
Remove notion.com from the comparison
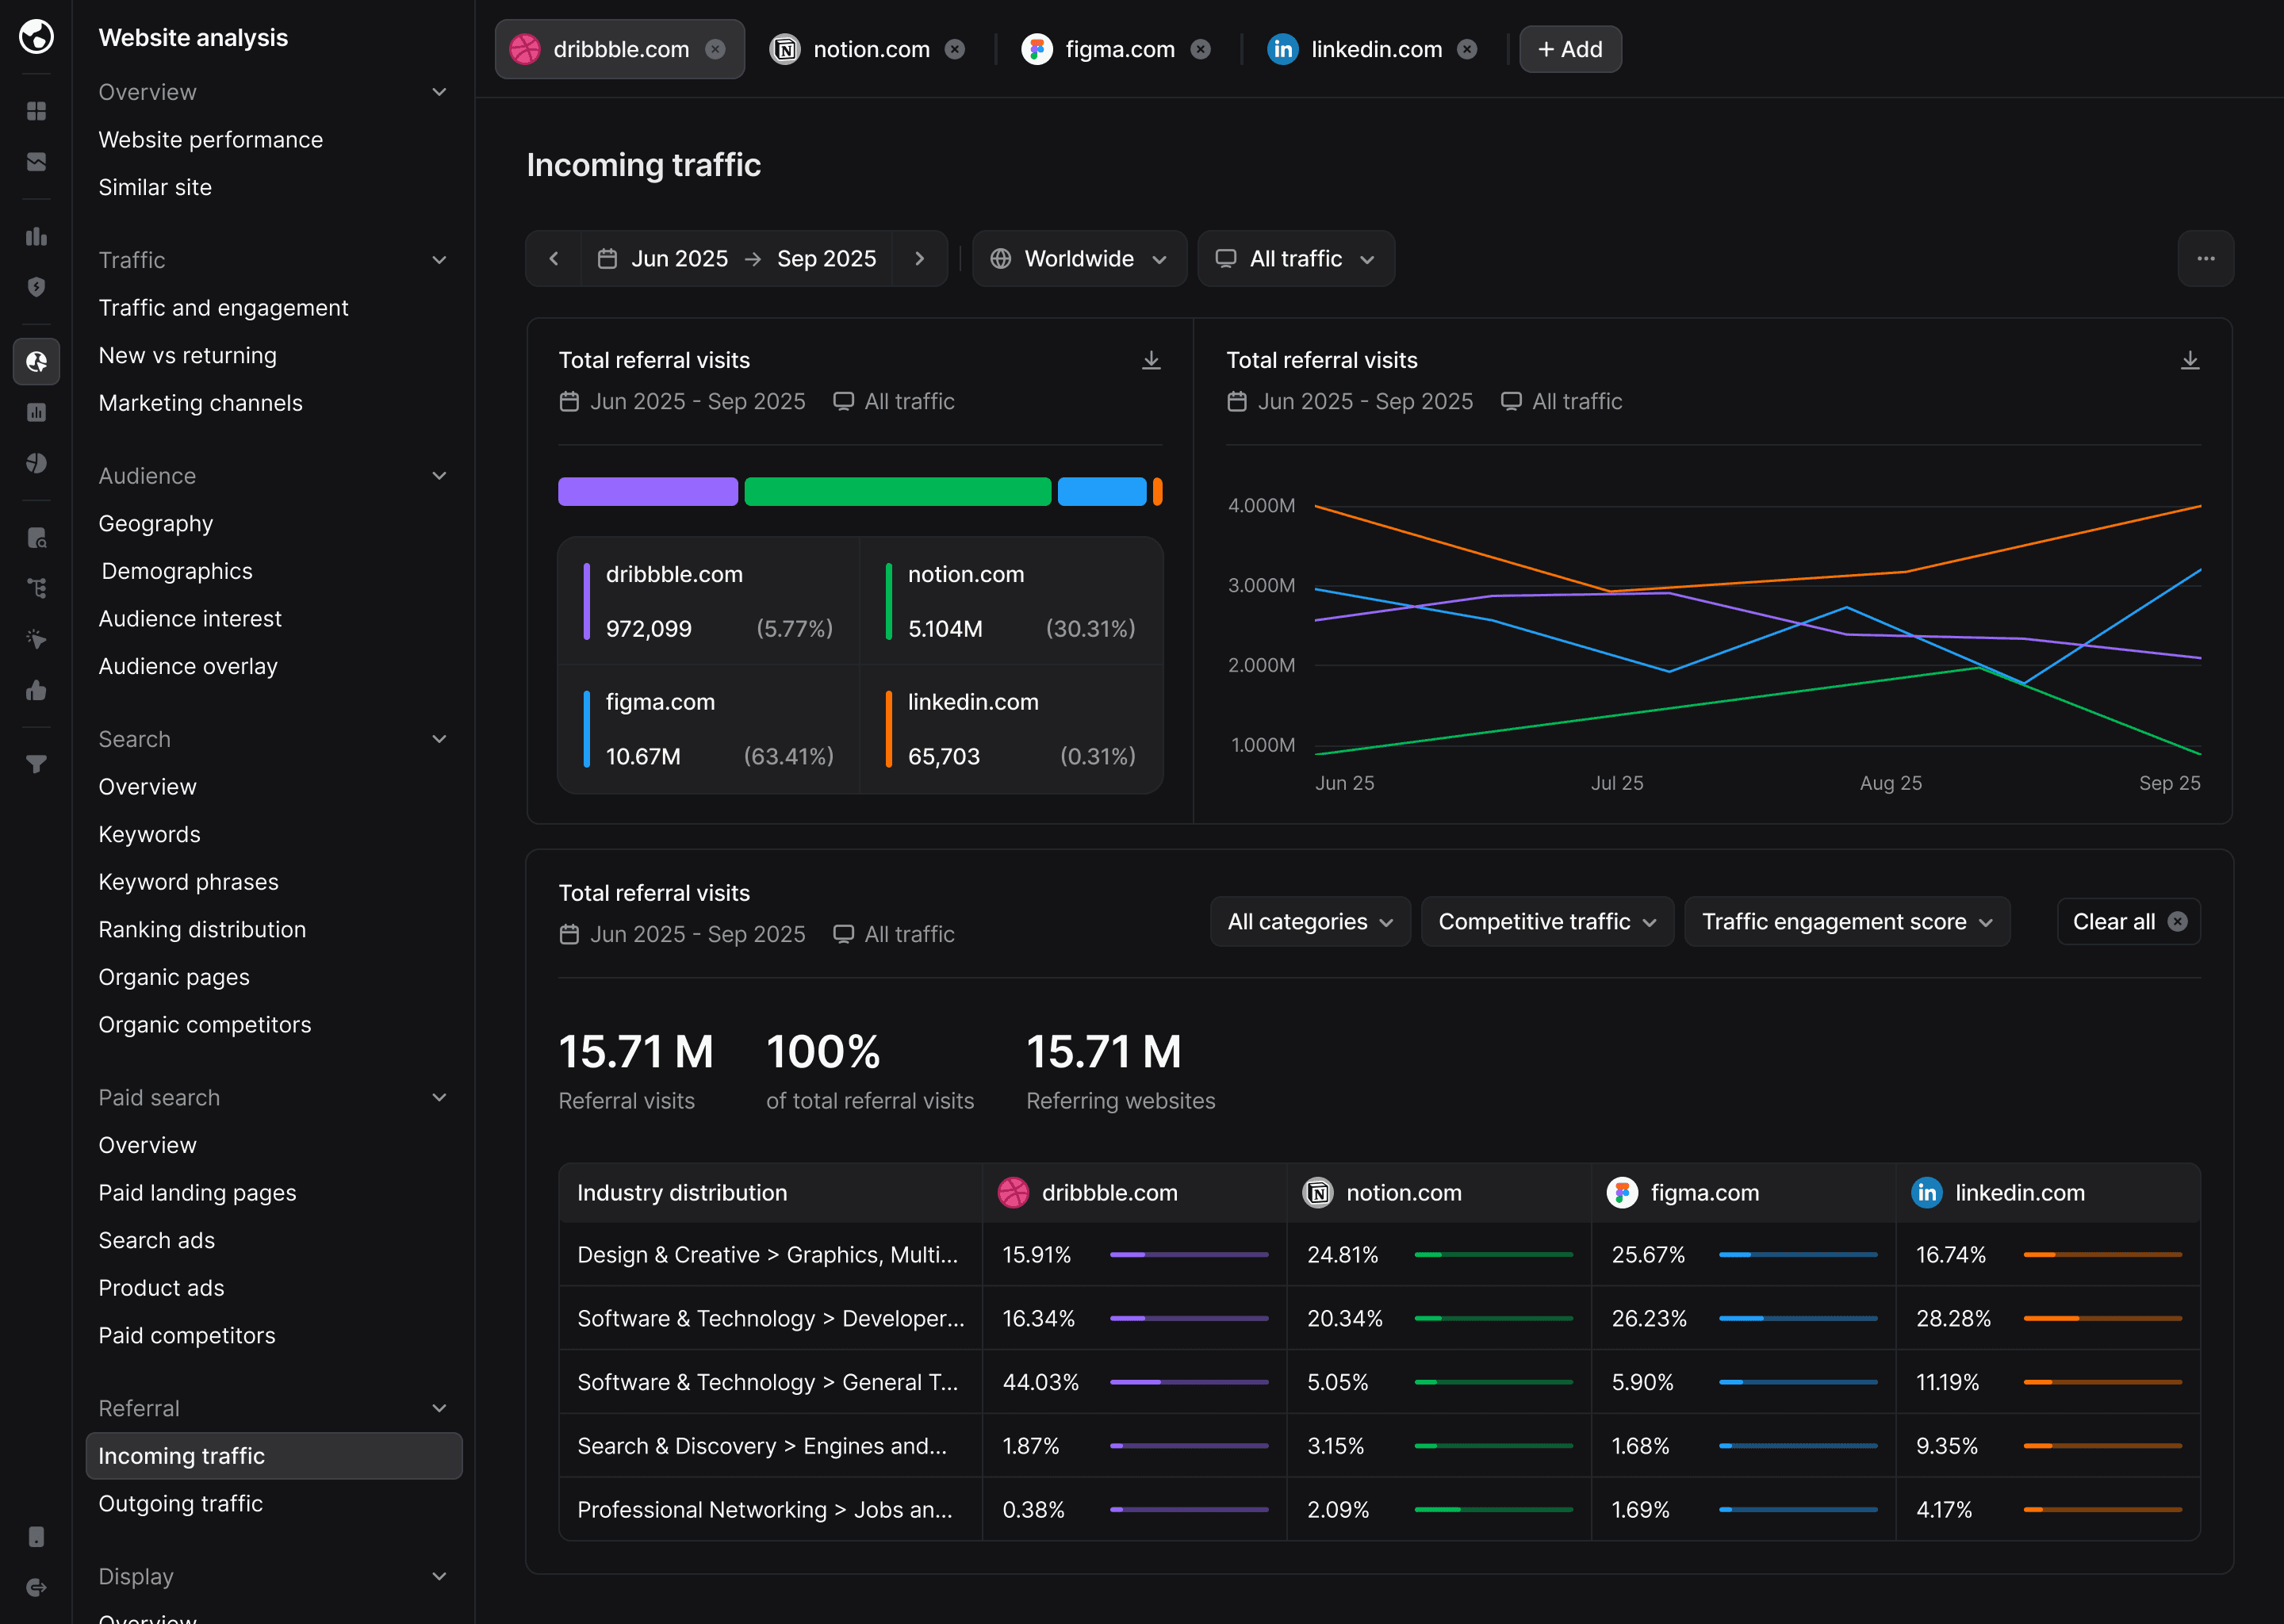(955, 49)
